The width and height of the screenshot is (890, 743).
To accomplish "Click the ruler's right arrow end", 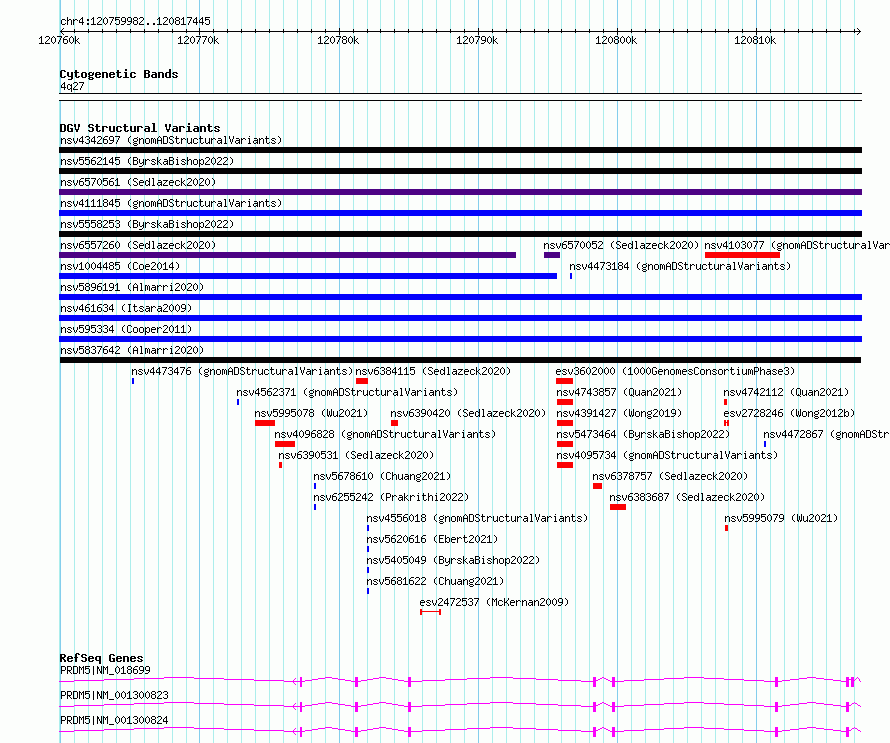I will point(858,31).
